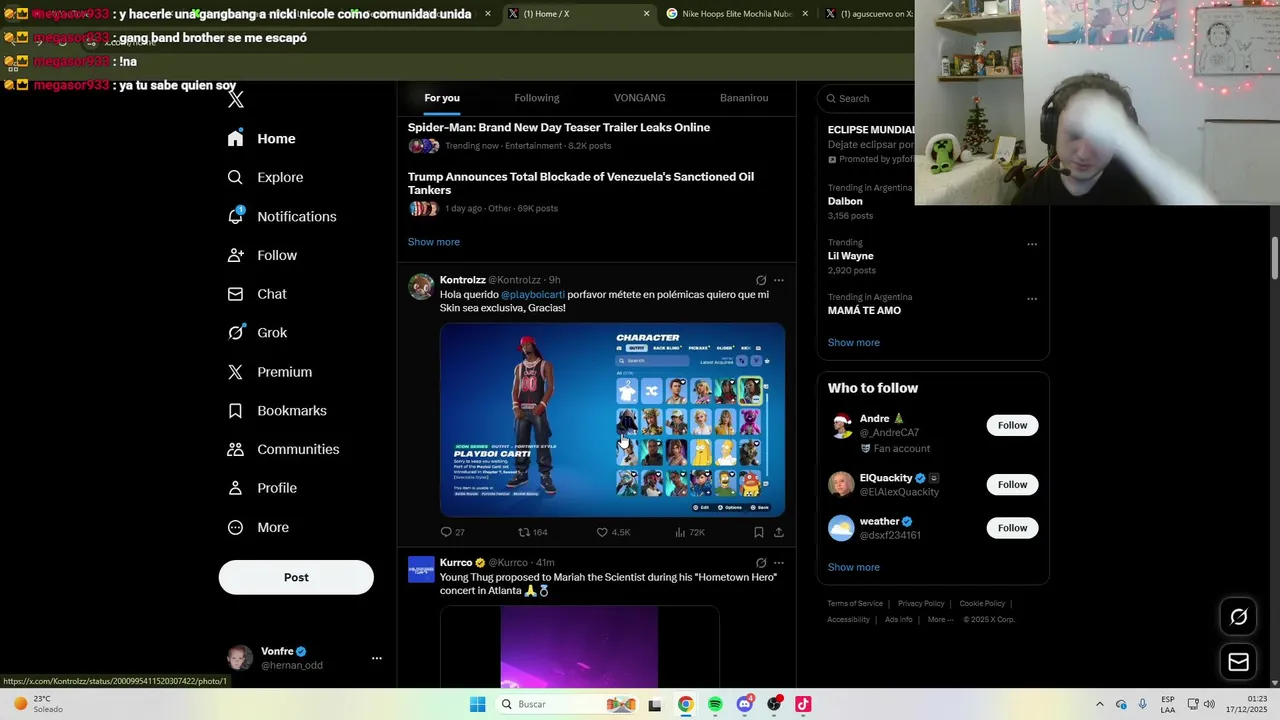1280x720 pixels.
Task: Switch to the For you tab
Action: [442, 98]
